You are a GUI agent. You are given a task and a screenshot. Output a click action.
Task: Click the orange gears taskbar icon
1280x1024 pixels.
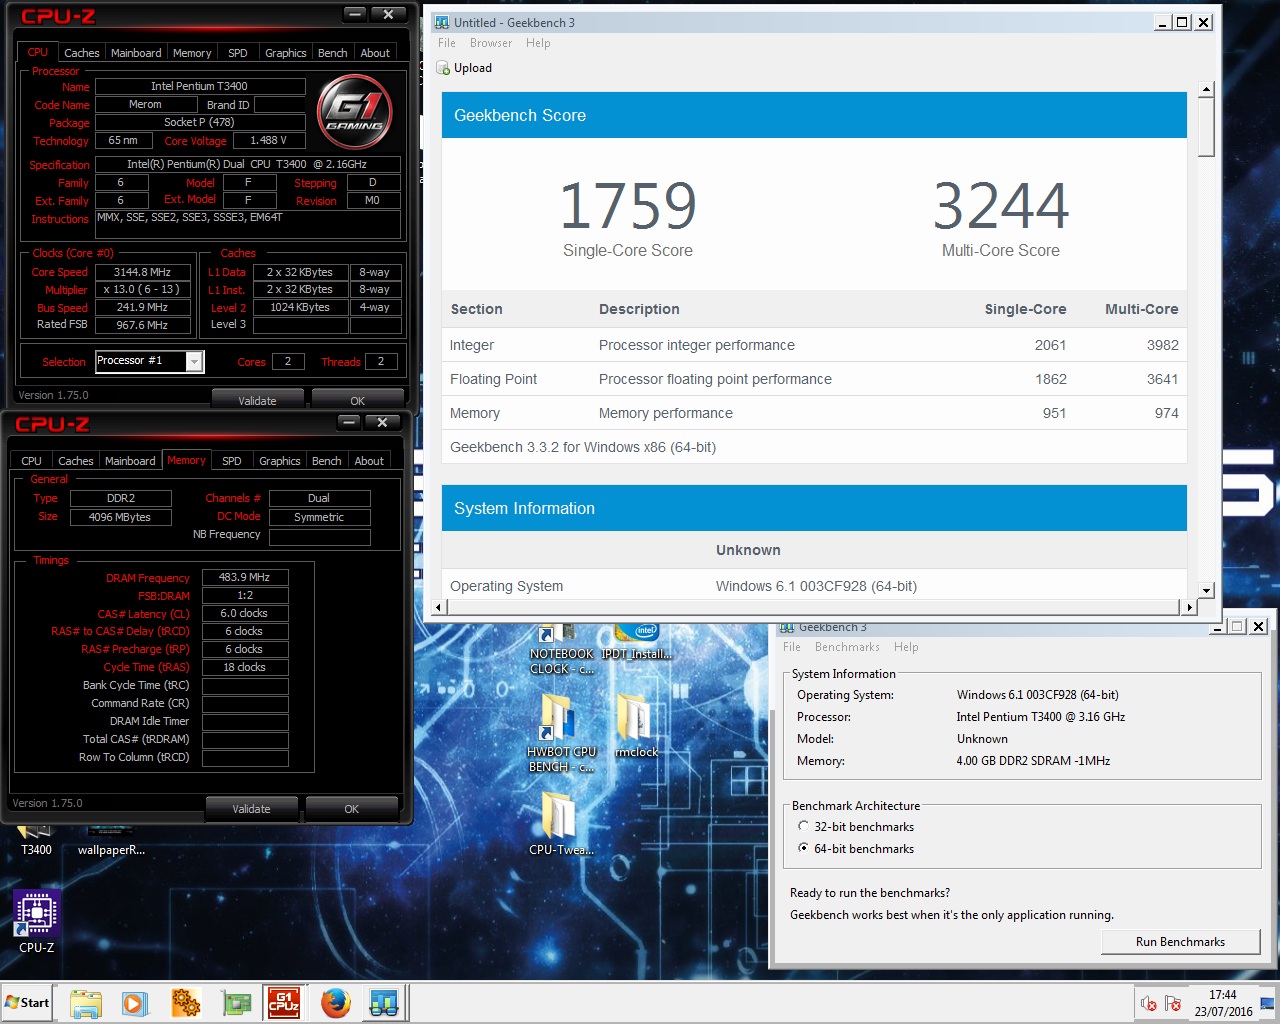[x=186, y=1003]
